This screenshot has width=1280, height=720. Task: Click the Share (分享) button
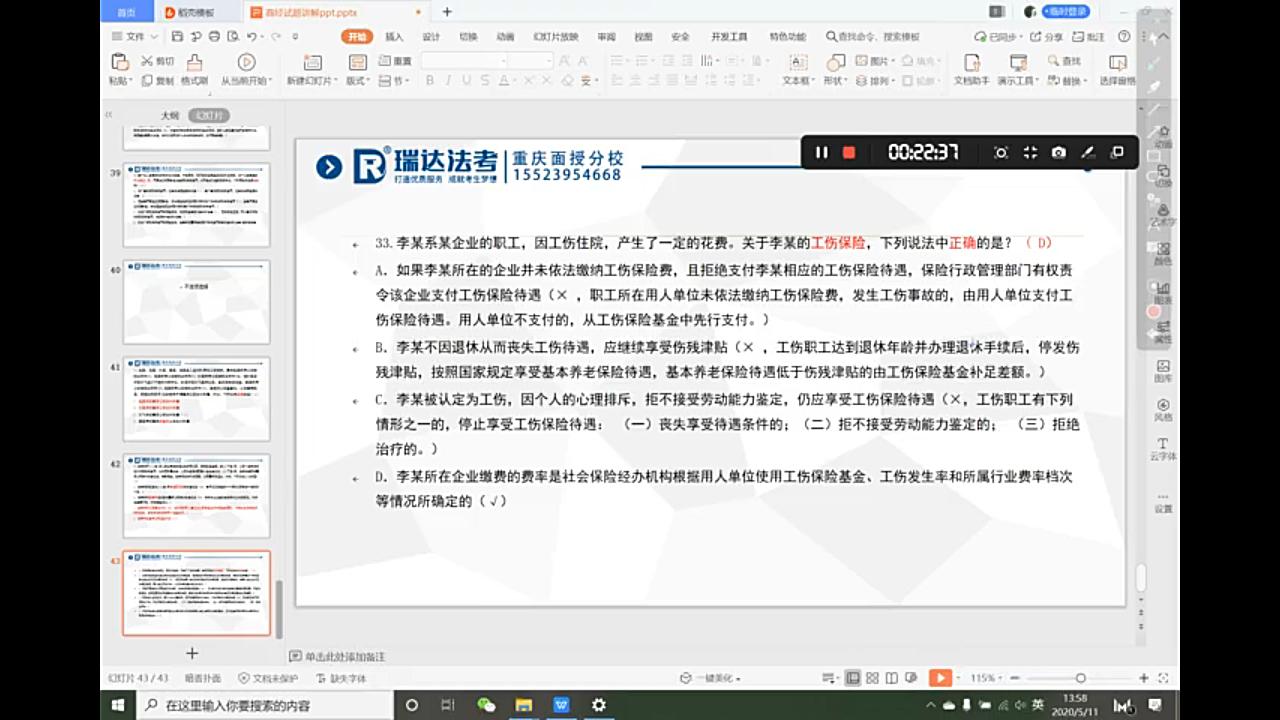point(1047,36)
